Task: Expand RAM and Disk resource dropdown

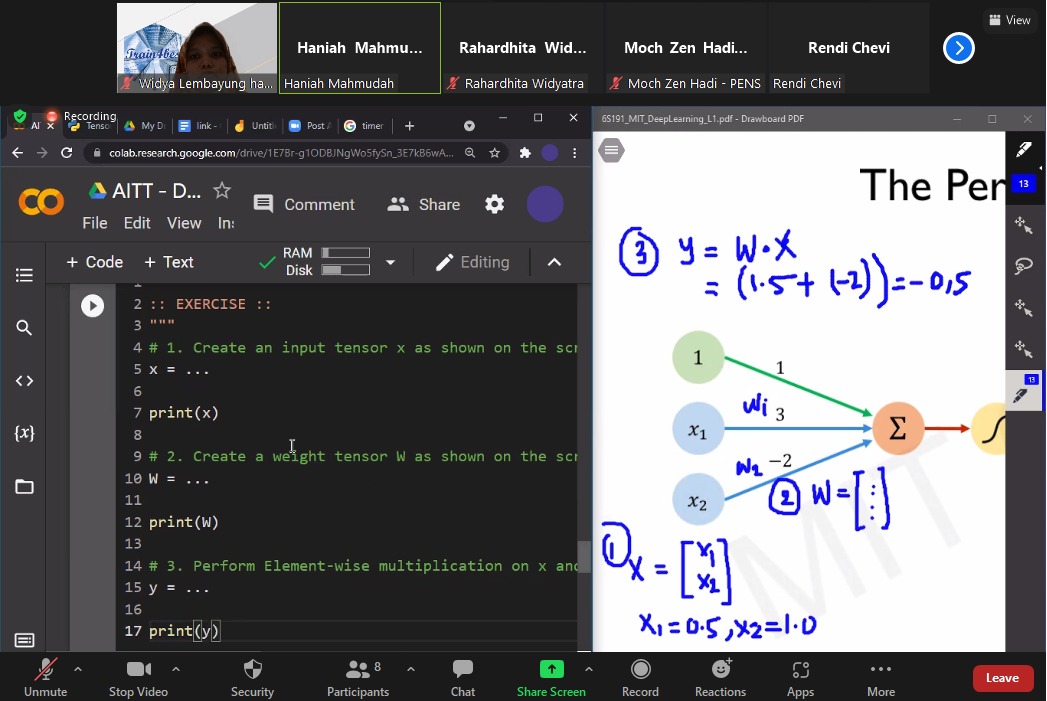Action: point(391,262)
